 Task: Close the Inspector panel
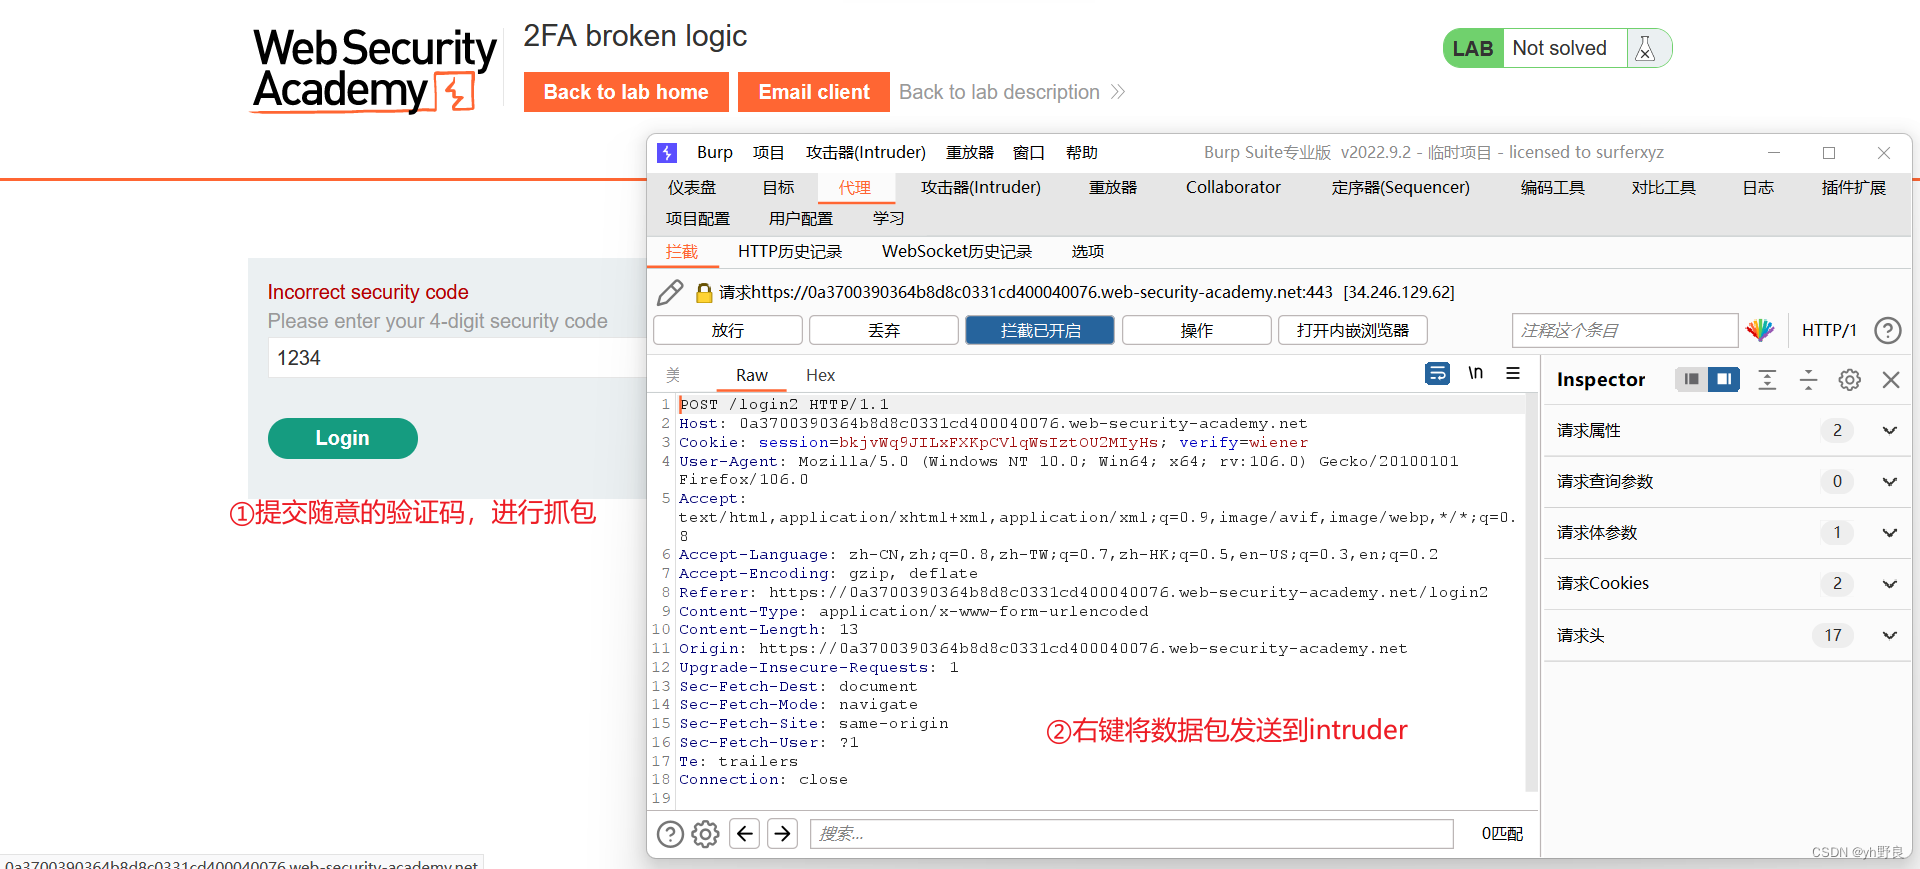[1891, 380]
